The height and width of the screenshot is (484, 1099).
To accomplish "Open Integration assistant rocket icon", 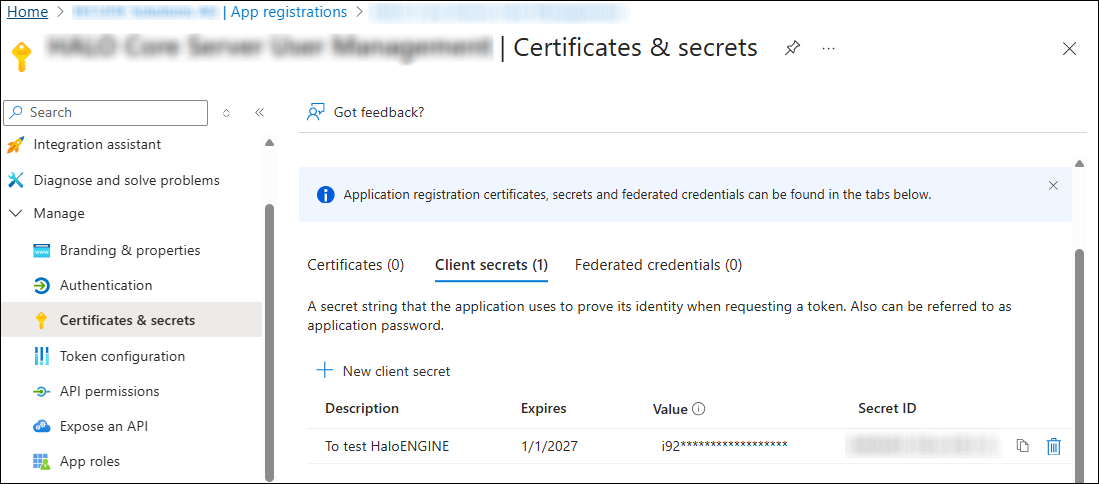I will click(15, 145).
